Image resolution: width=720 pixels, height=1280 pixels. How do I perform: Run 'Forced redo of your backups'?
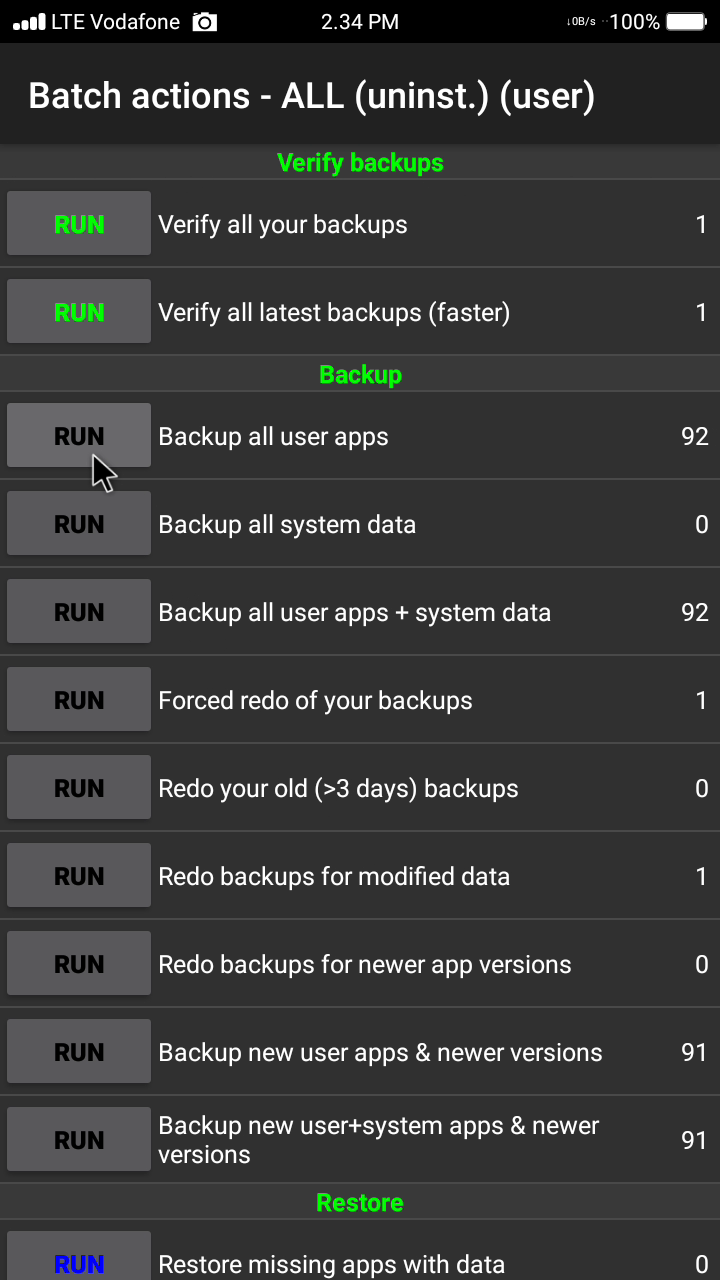point(79,701)
